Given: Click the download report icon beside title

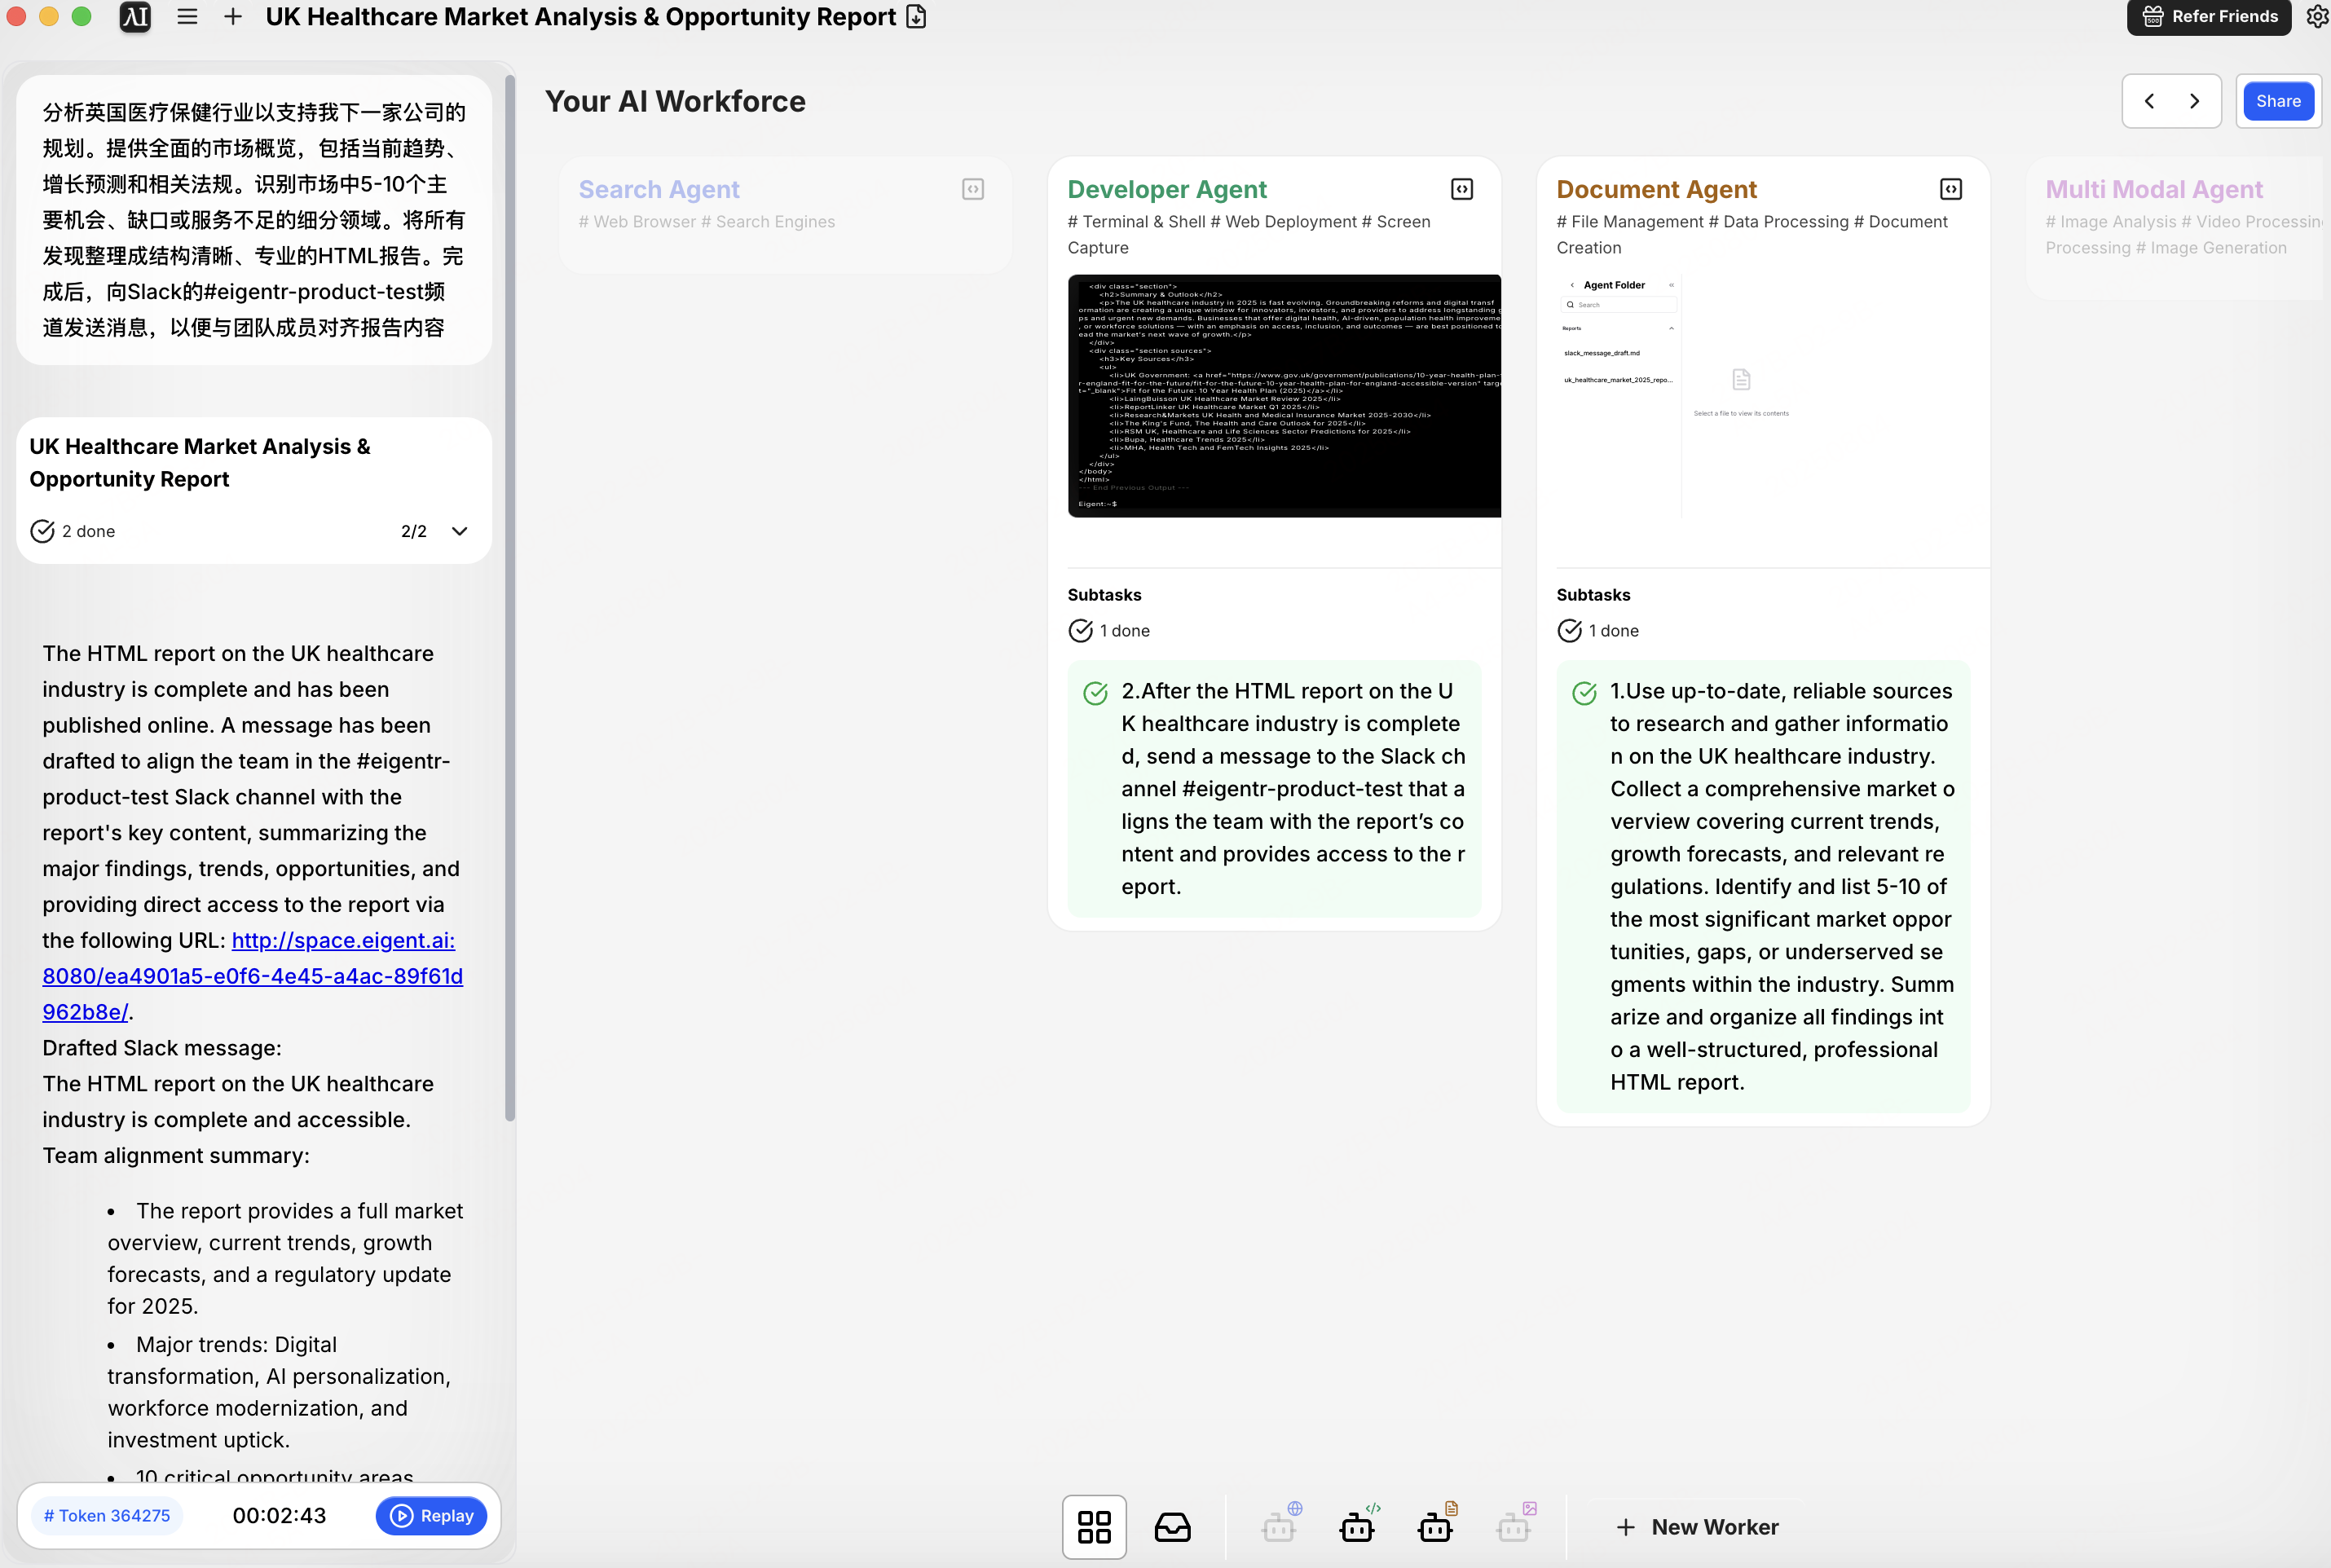Looking at the screenshot, I should point(916,17).
